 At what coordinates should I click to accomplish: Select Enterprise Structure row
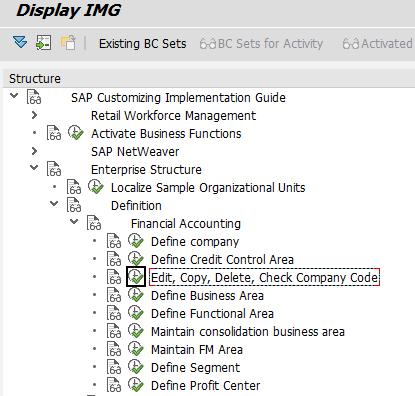click(146, 170)
